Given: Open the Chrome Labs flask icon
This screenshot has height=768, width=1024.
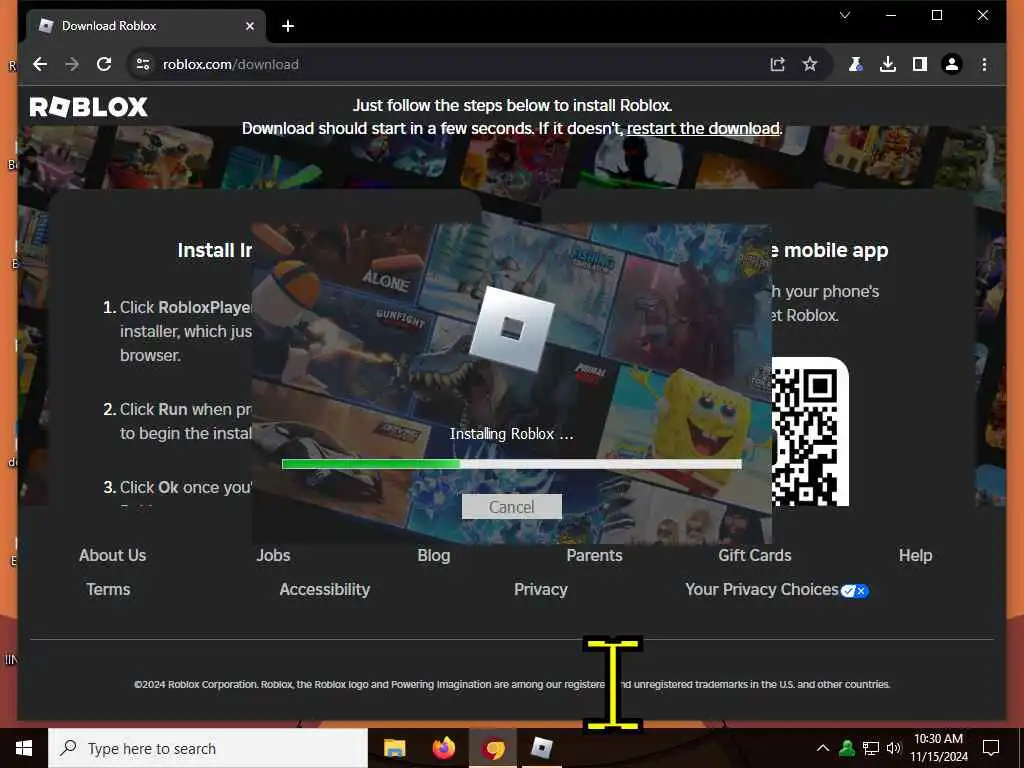Looking at the screenshot, I should click(856, 64).
